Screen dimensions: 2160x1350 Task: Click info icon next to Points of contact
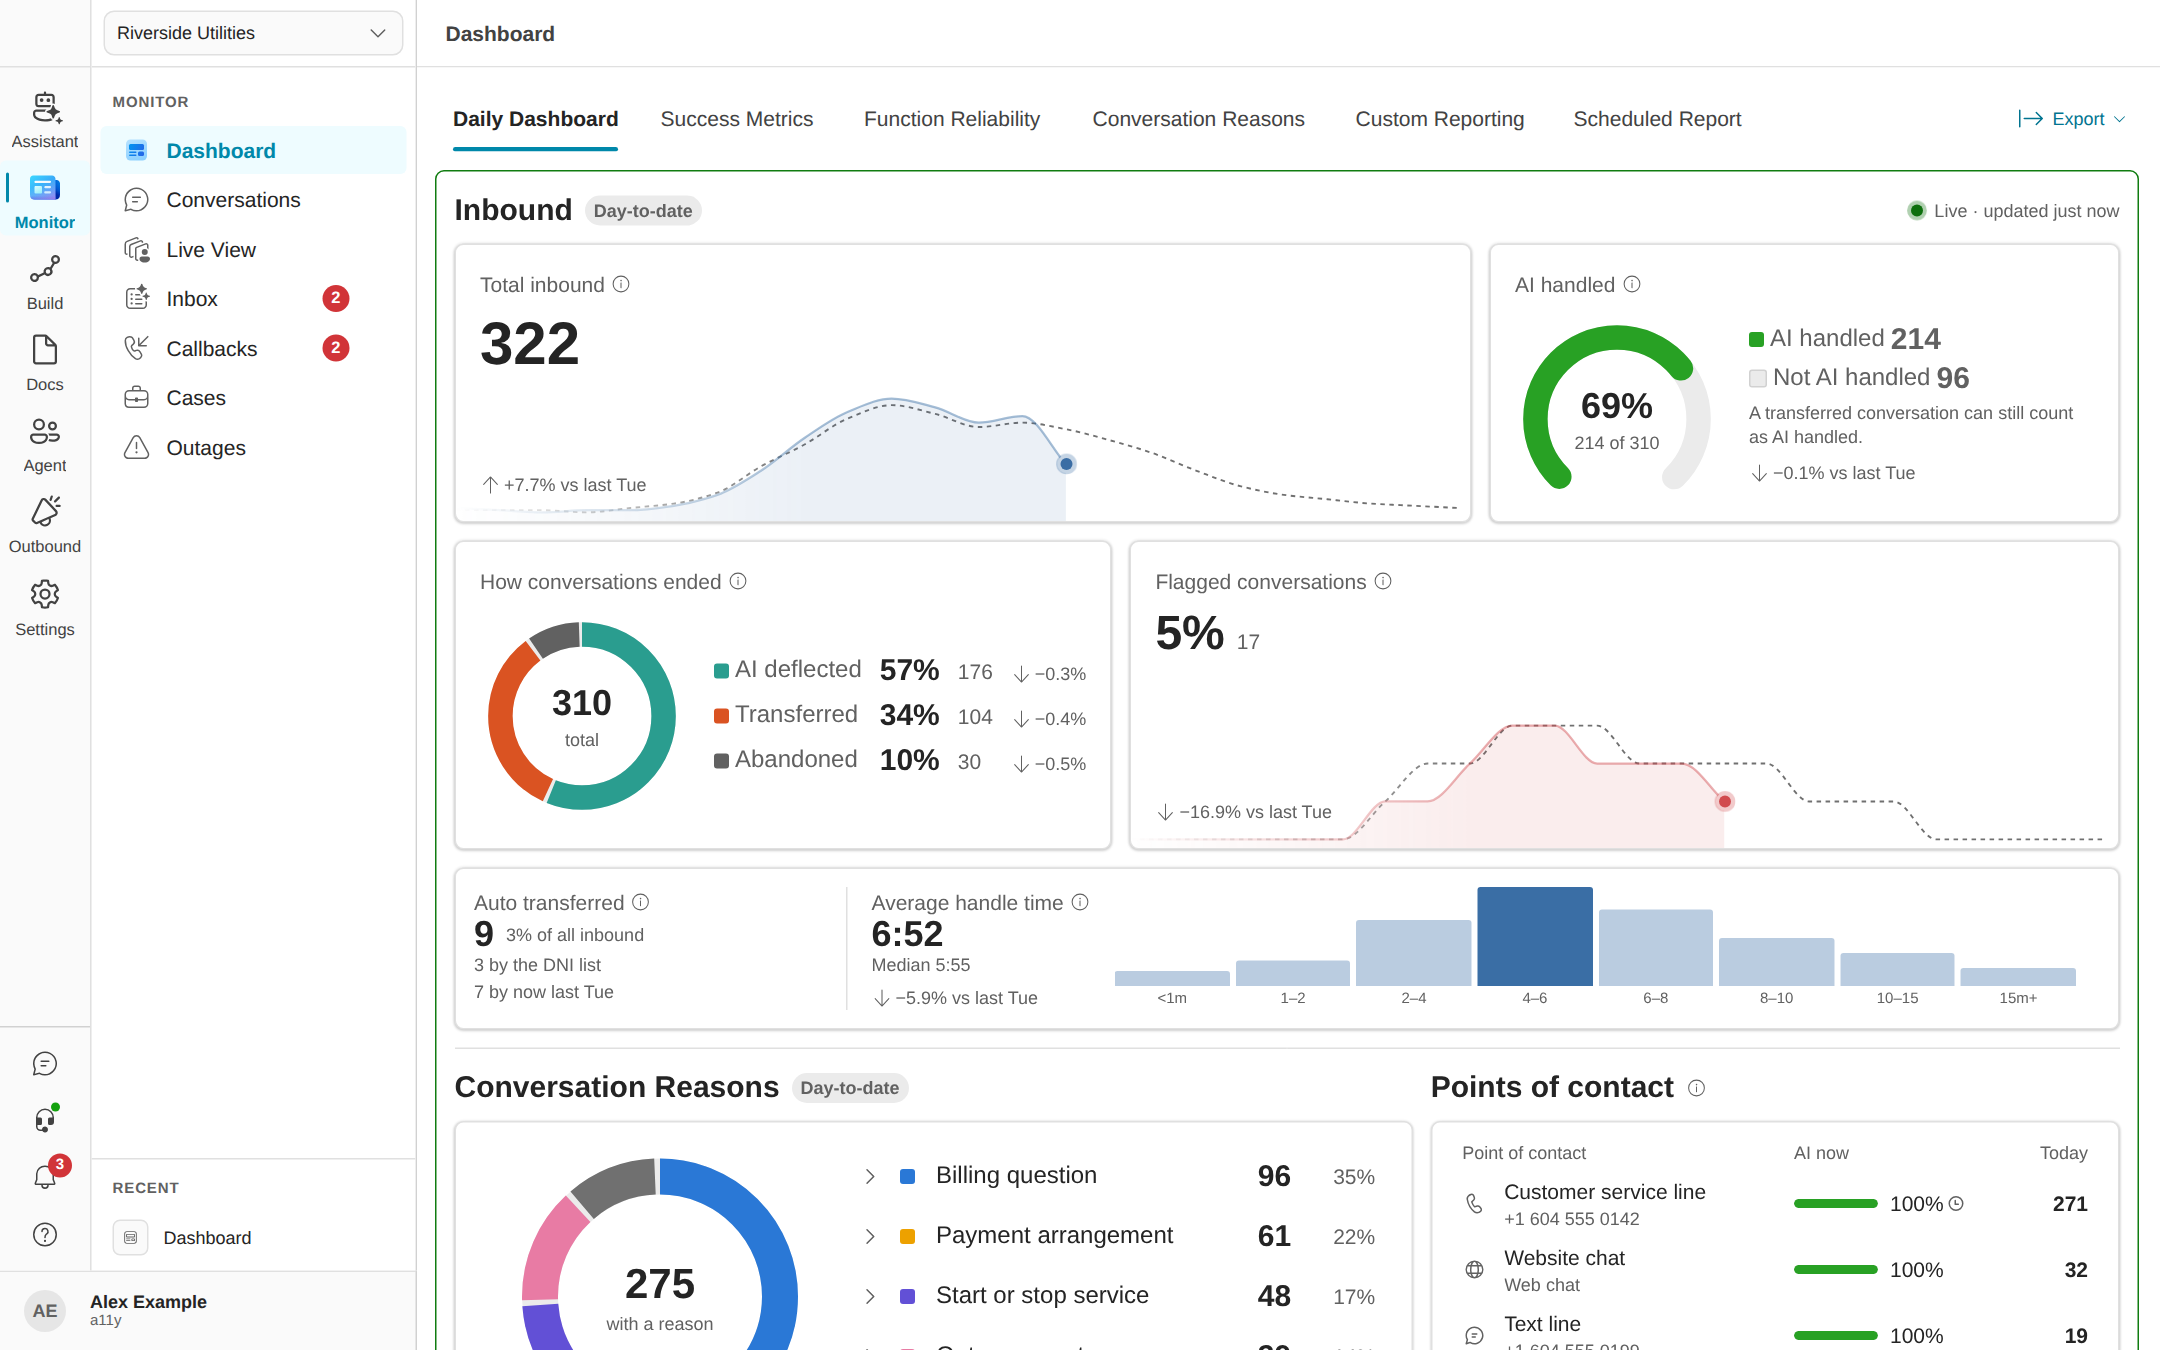[x=1697, y=1088]
